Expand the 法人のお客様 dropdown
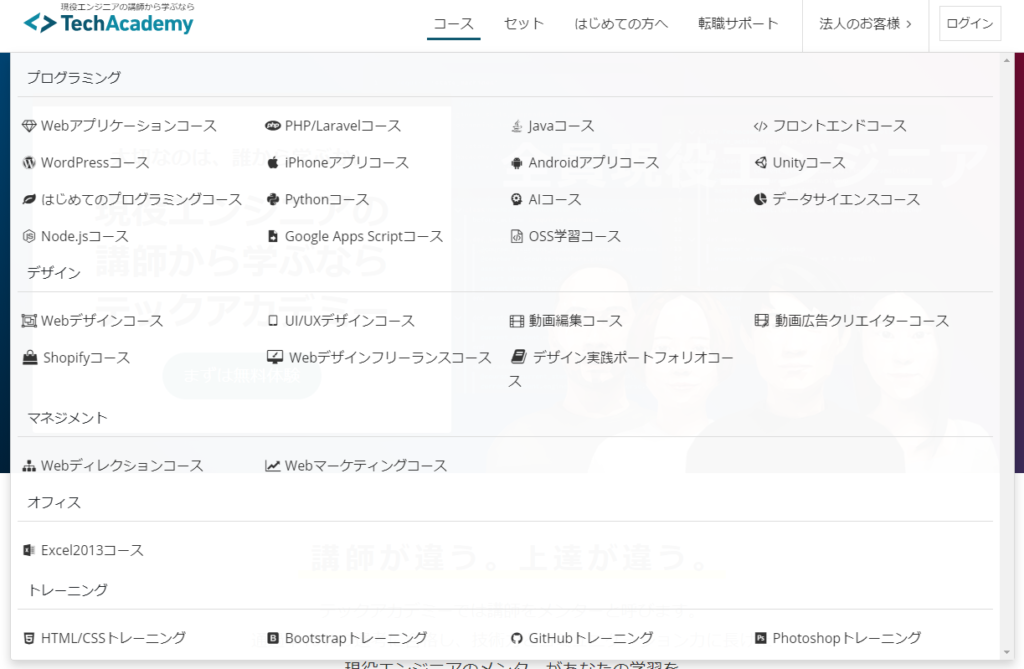 865,24
